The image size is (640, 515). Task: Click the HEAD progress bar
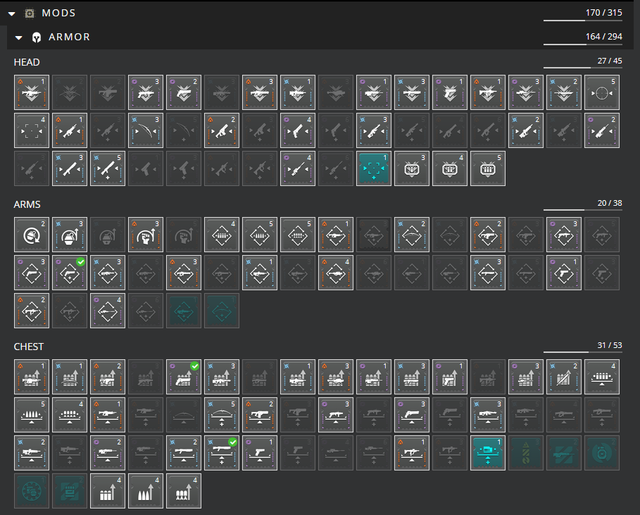click(583, 68)
